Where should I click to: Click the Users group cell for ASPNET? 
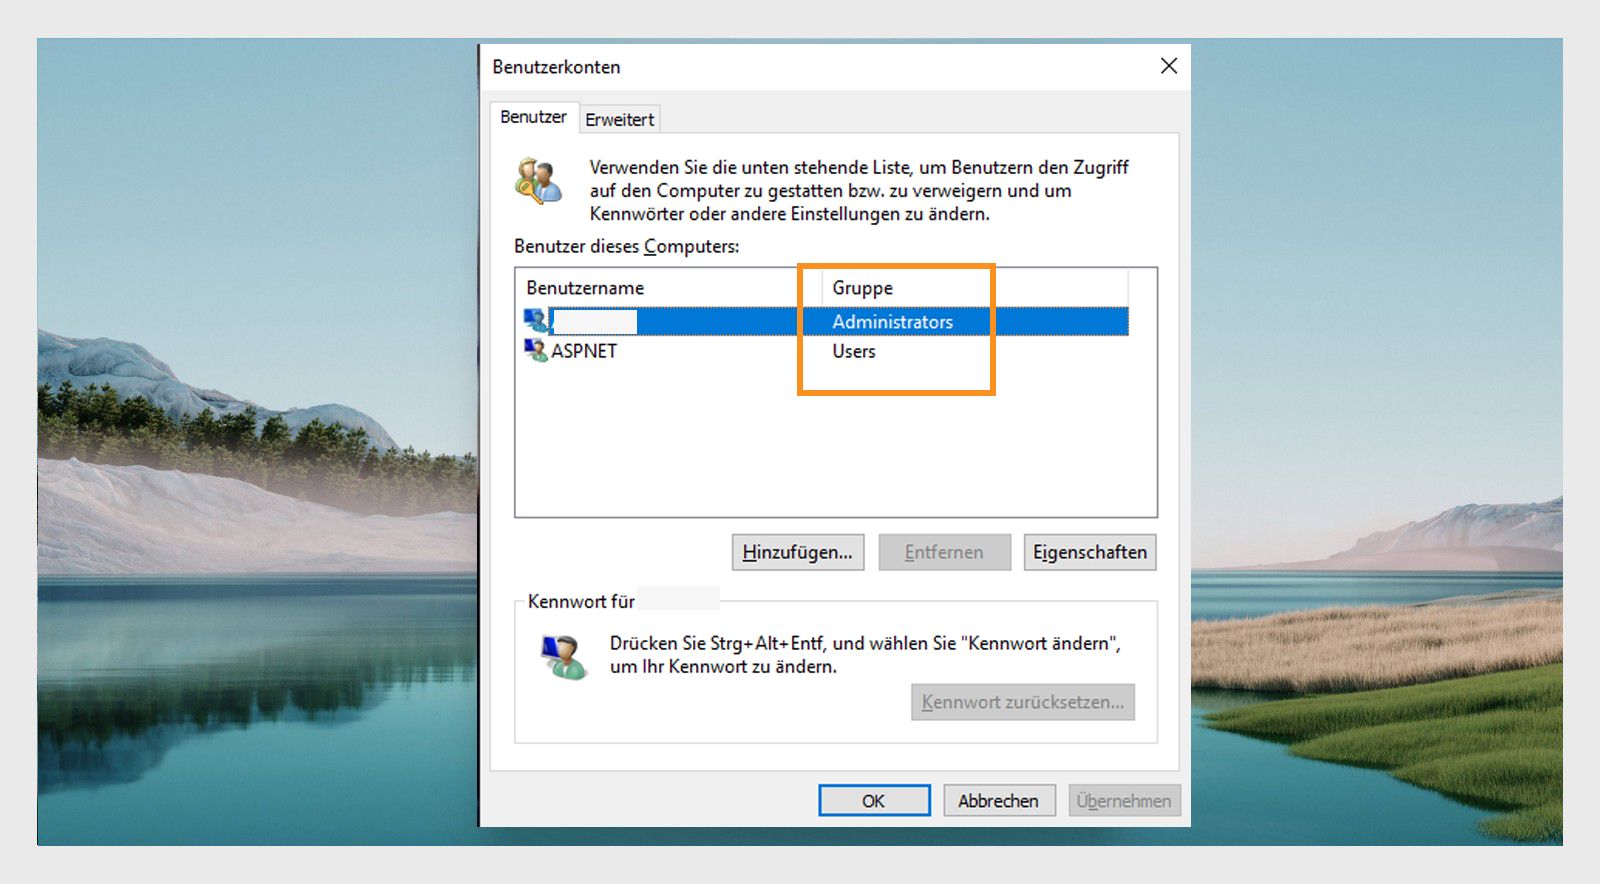pos(854,351)
